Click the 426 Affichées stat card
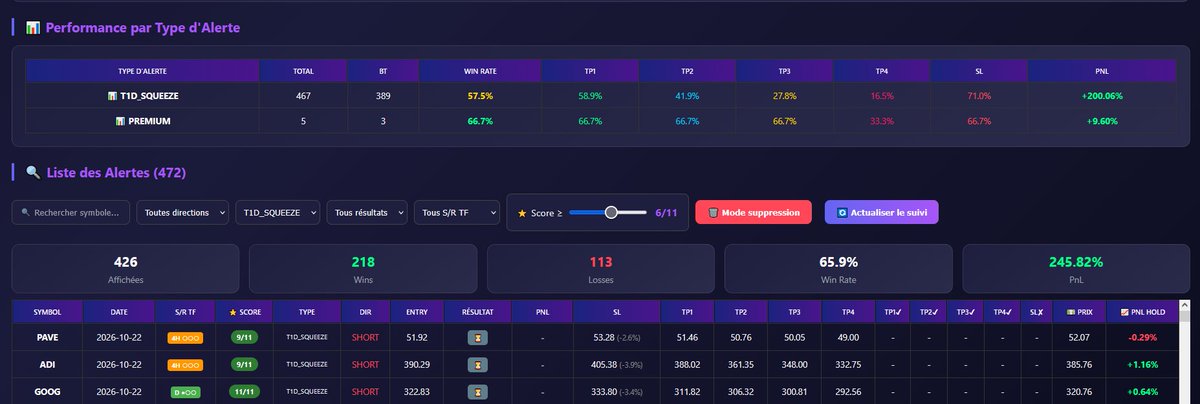This screenshot has width=1200, height=404. pyautogui.click(x=126, y=268)
